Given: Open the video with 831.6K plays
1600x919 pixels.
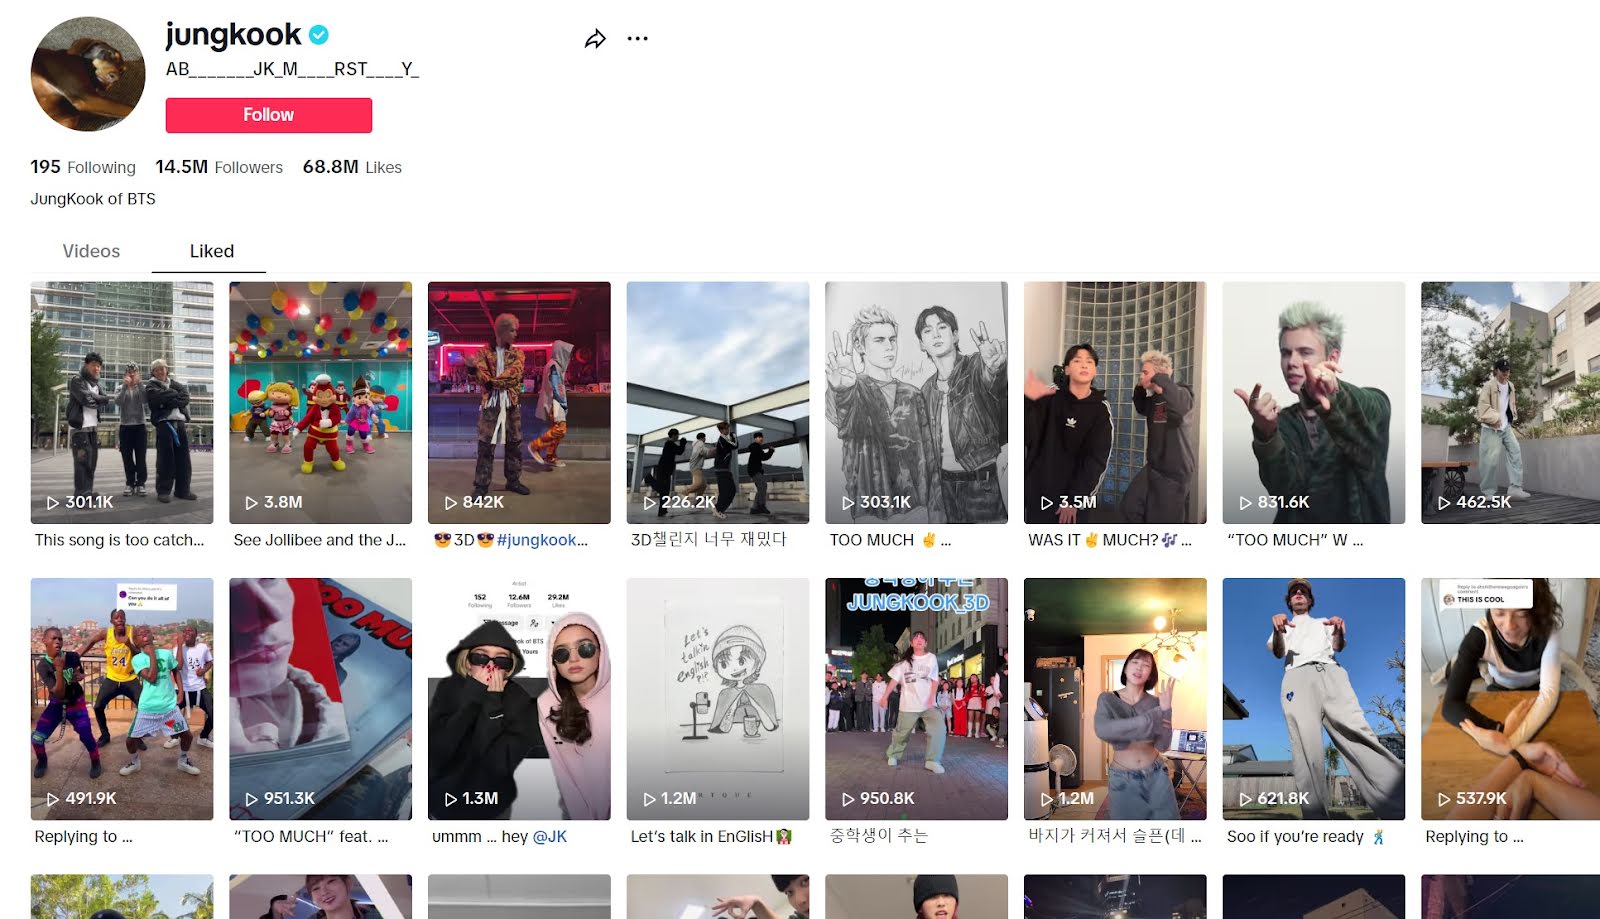Looking at the screenshot, I should tap(1314, 403).
